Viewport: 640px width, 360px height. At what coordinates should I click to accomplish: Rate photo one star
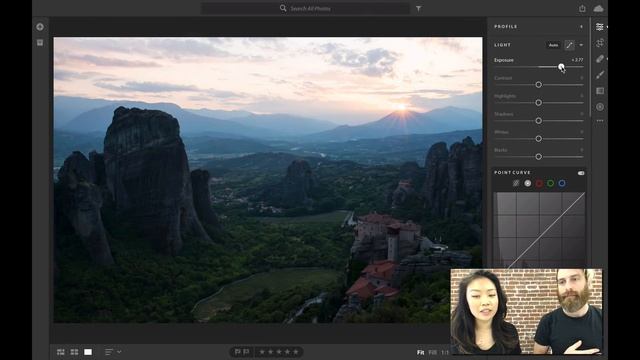click(262, 351)
